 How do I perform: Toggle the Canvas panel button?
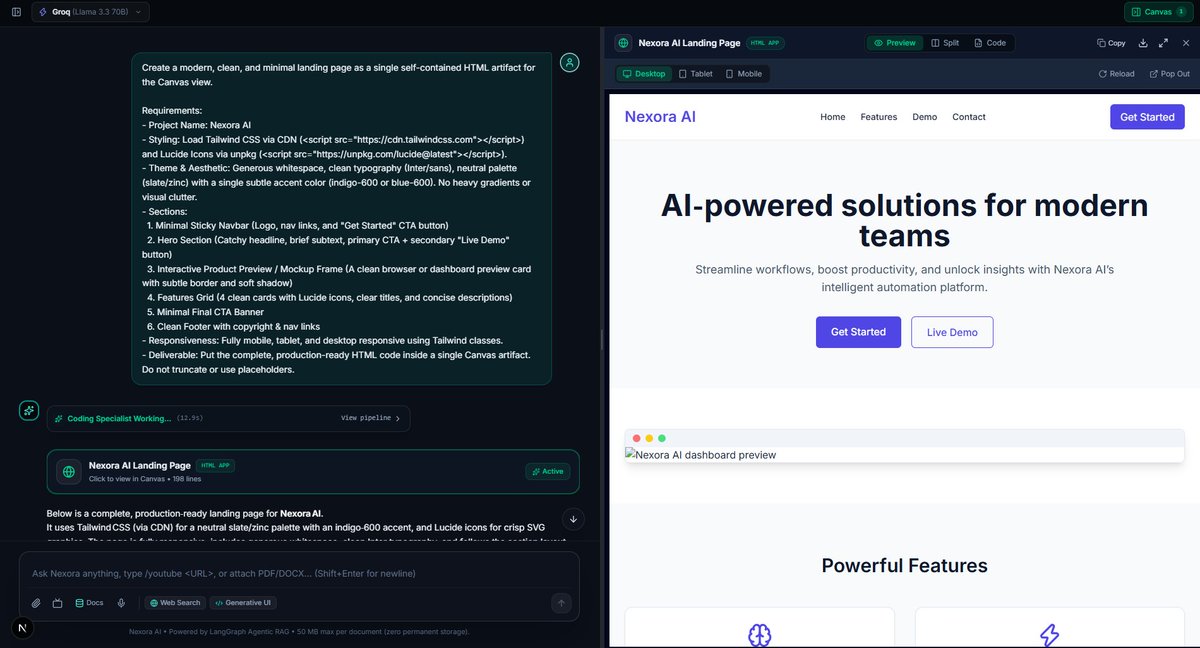pyautogui.click(x=1158, y=12)
